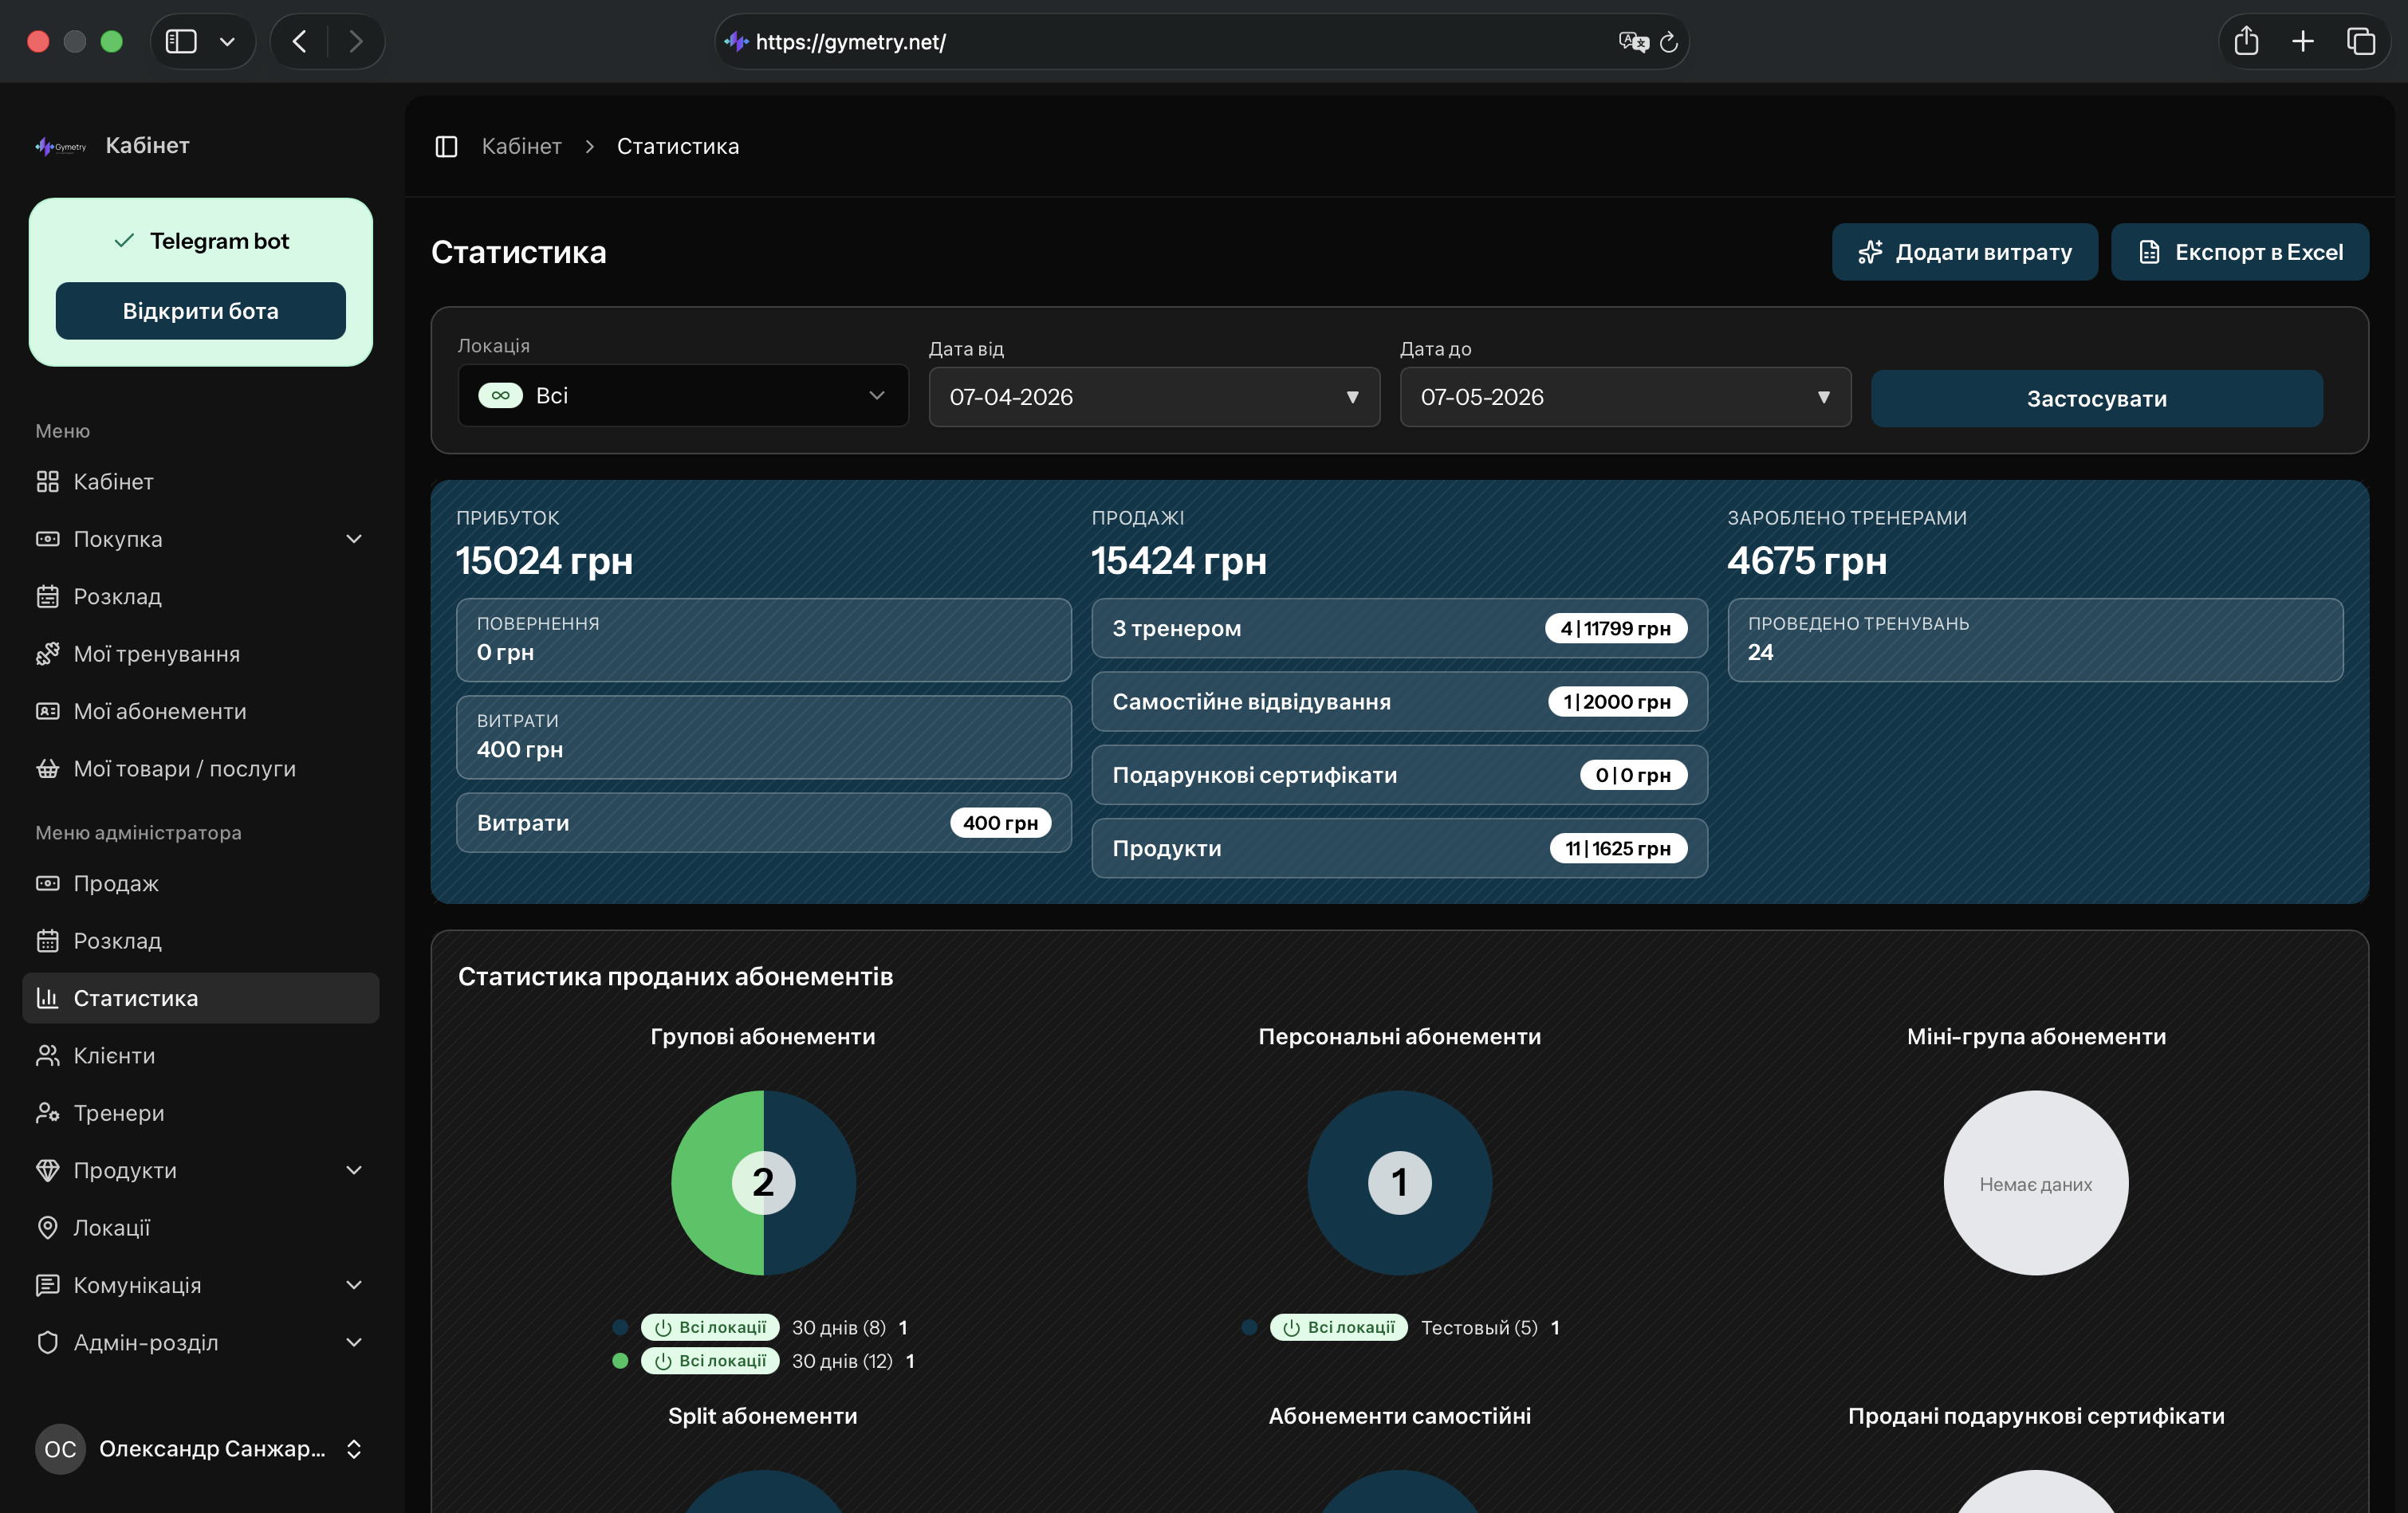Click the card icon beside Мої абонементи
2408x1513 pixels.
[x=47, y=711]
